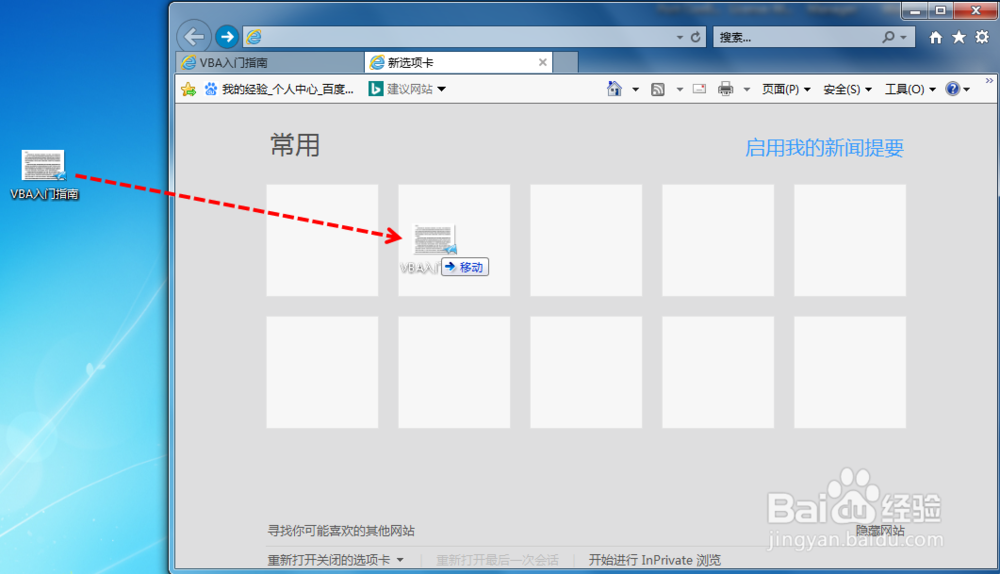This screenshot has height=574, width=1000.
Task: Click 重新打开关闭的选项卡 link
Action: [x=328, y=560]
